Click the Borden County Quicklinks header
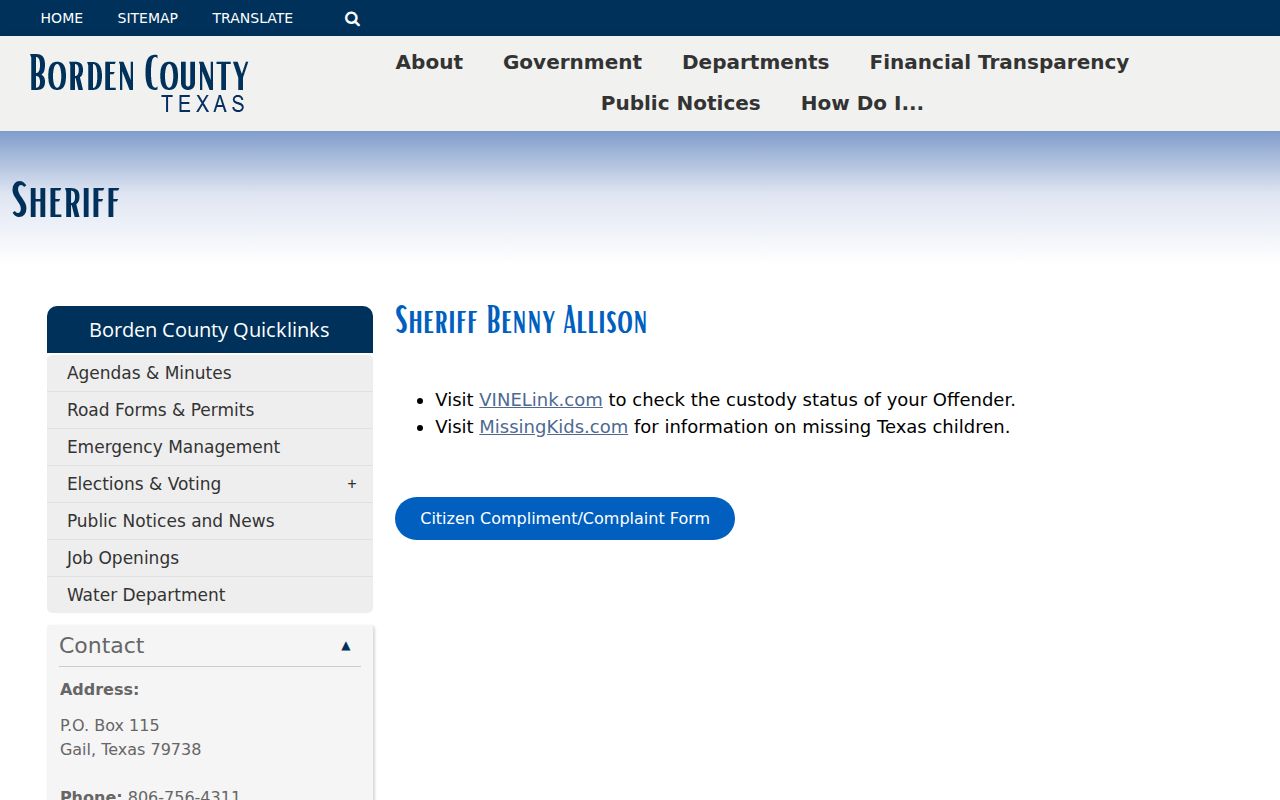This screenshot has width=1280, height=800. [210, 330]
